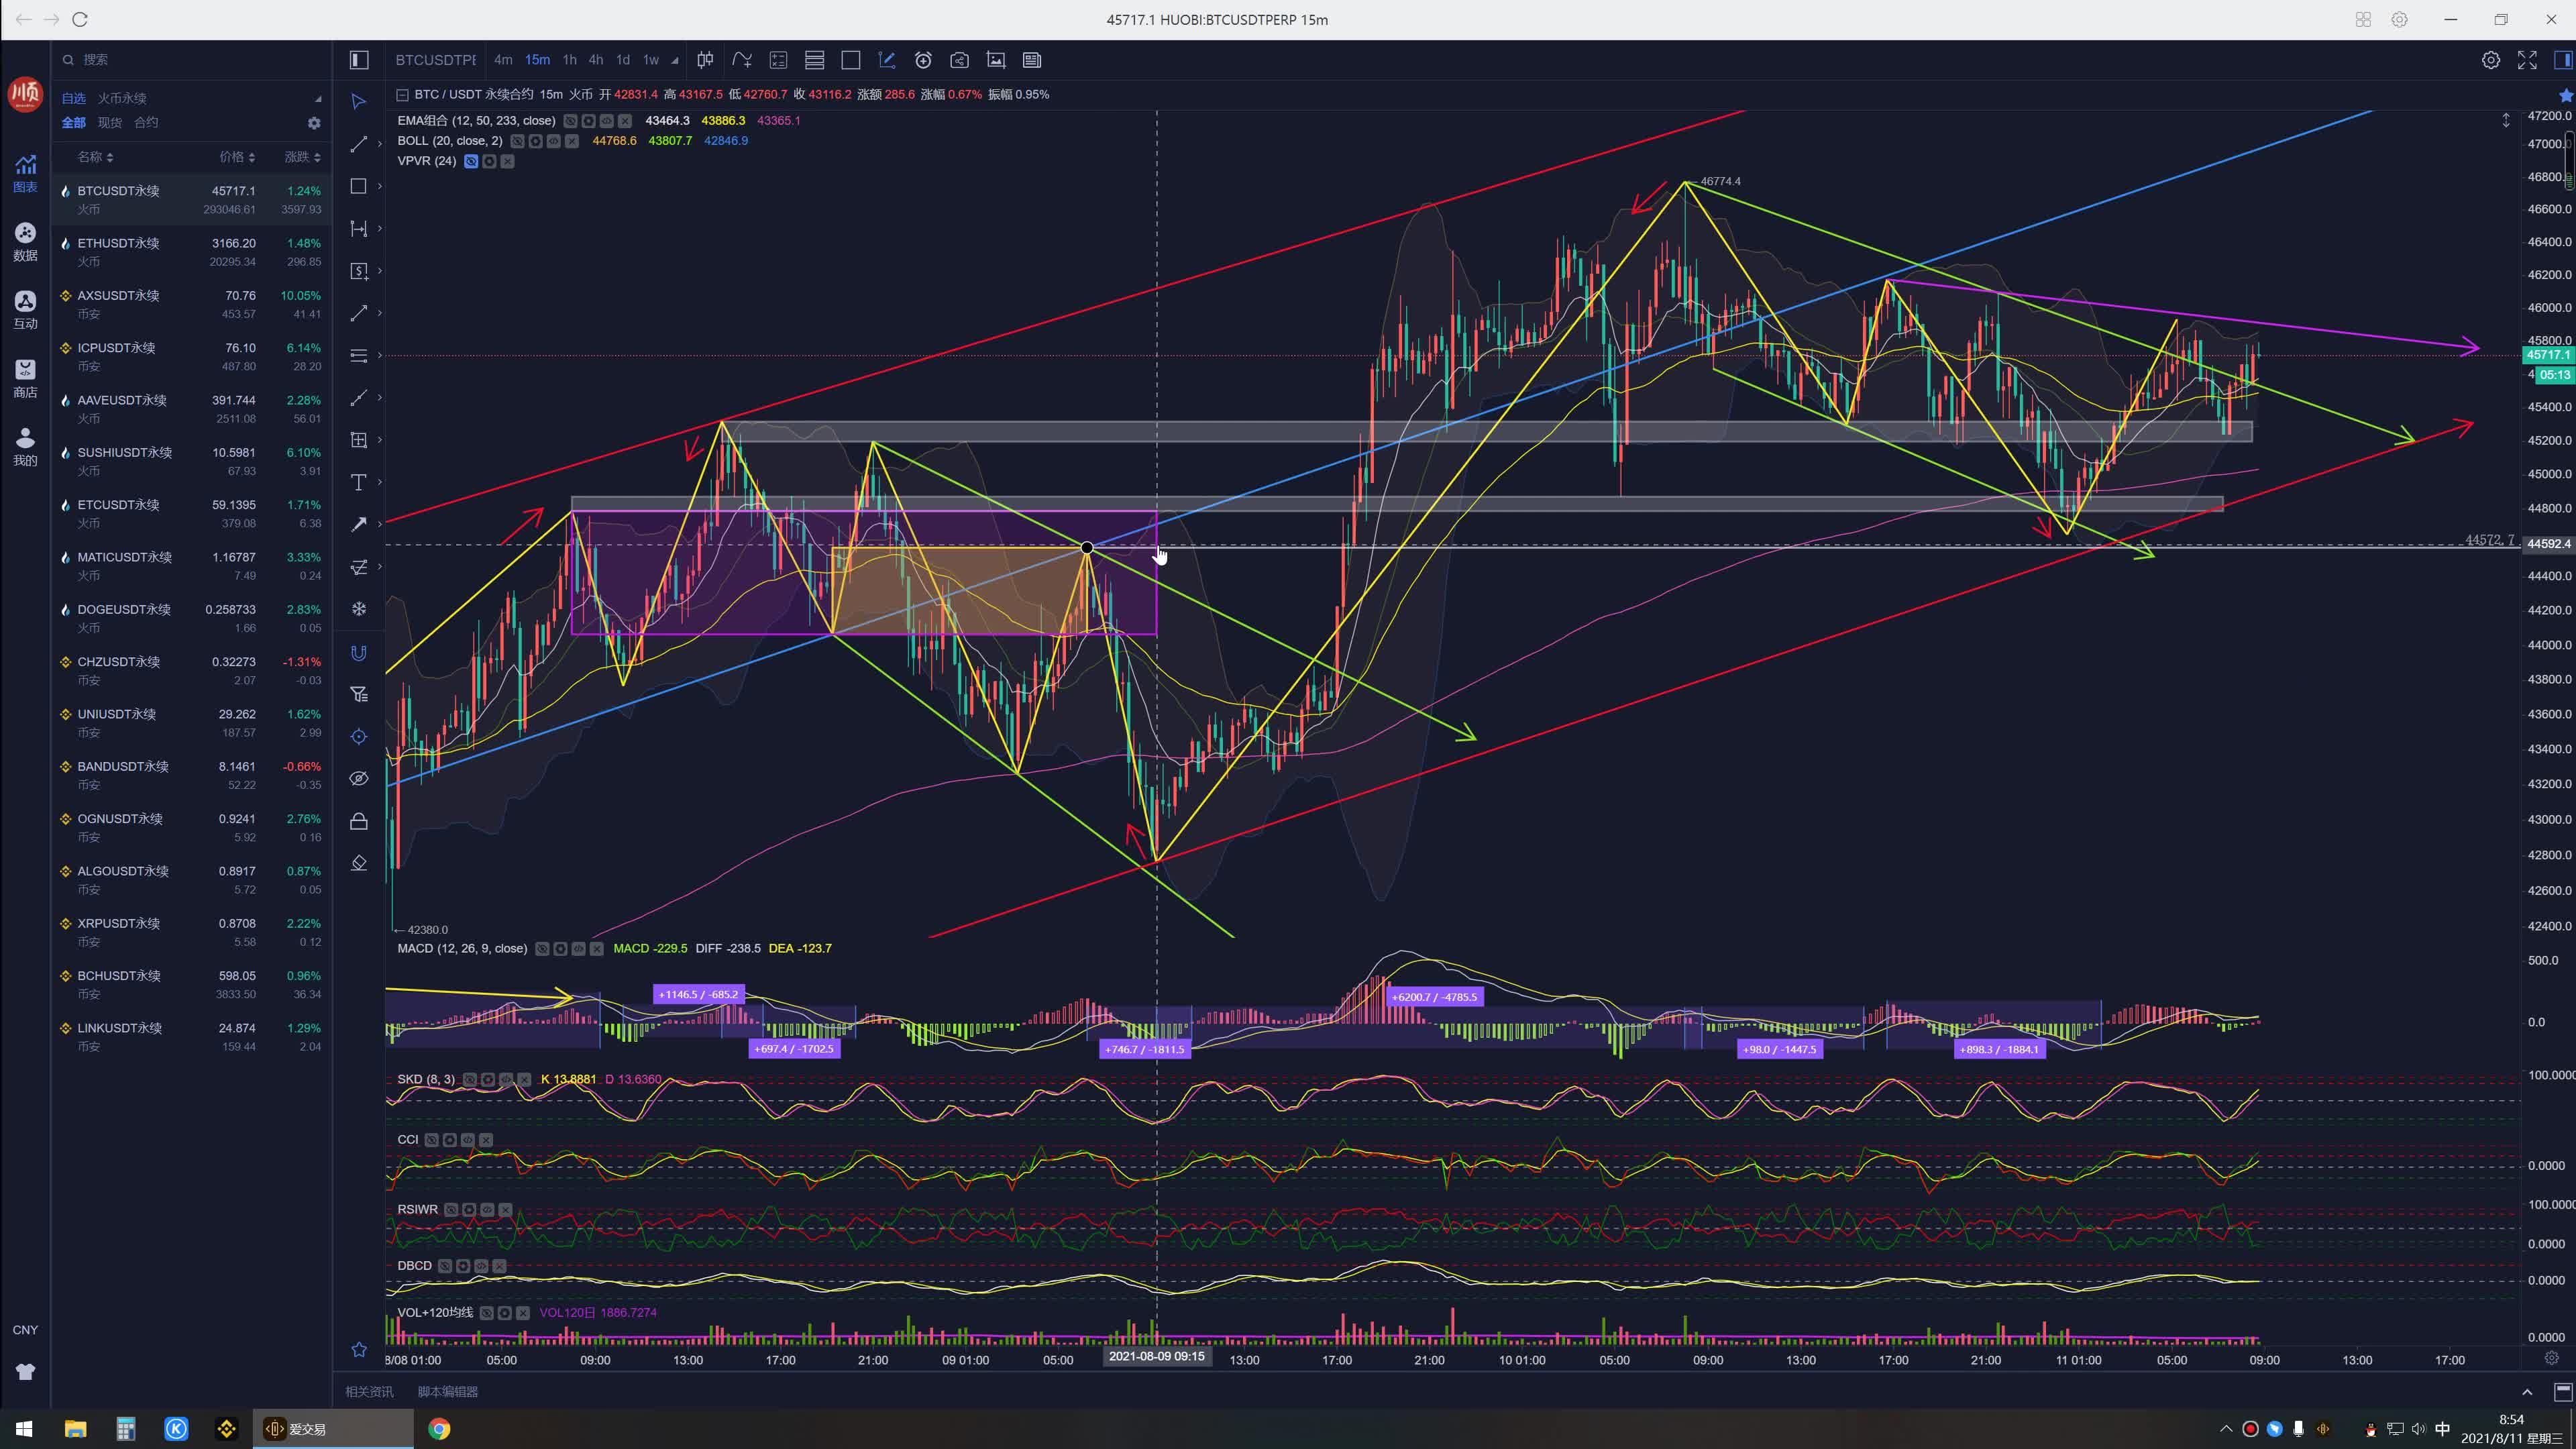Toggle VPVR indicator visibility eye
This screenshot has width=2576, height=1449.
click(x=471, y=161)
